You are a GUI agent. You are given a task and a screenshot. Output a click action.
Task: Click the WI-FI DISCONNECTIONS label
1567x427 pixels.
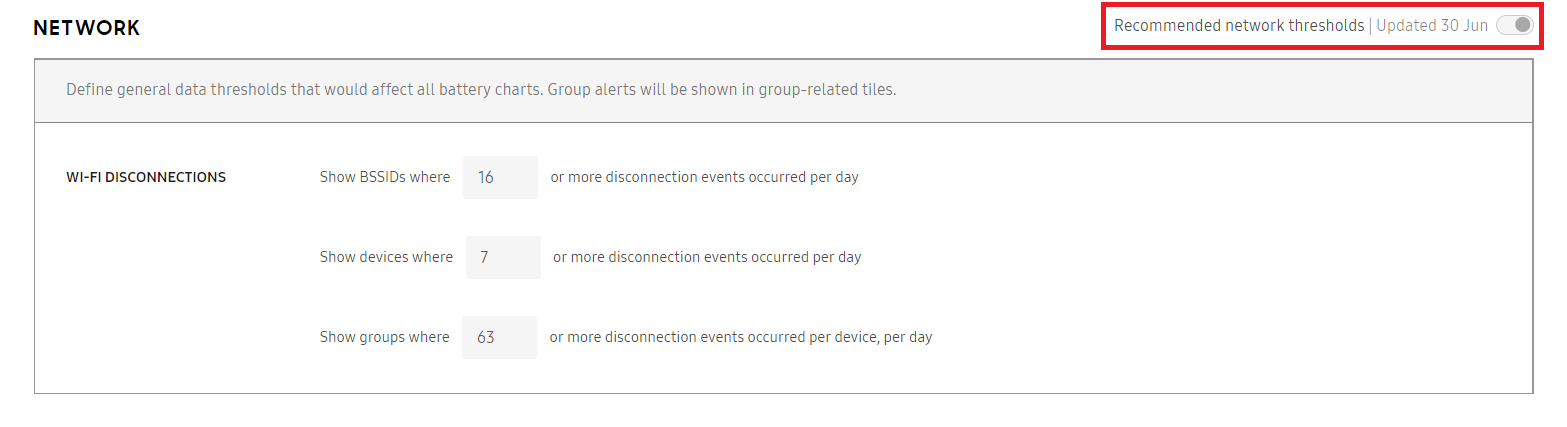click(146, 177)
